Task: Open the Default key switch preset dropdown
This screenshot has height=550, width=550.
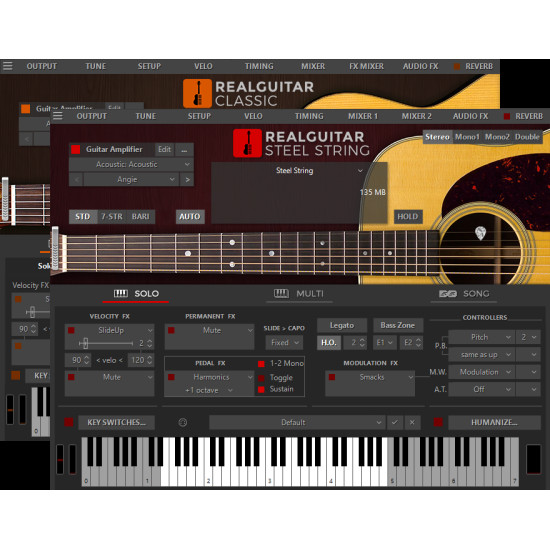Action: (297, 422)
